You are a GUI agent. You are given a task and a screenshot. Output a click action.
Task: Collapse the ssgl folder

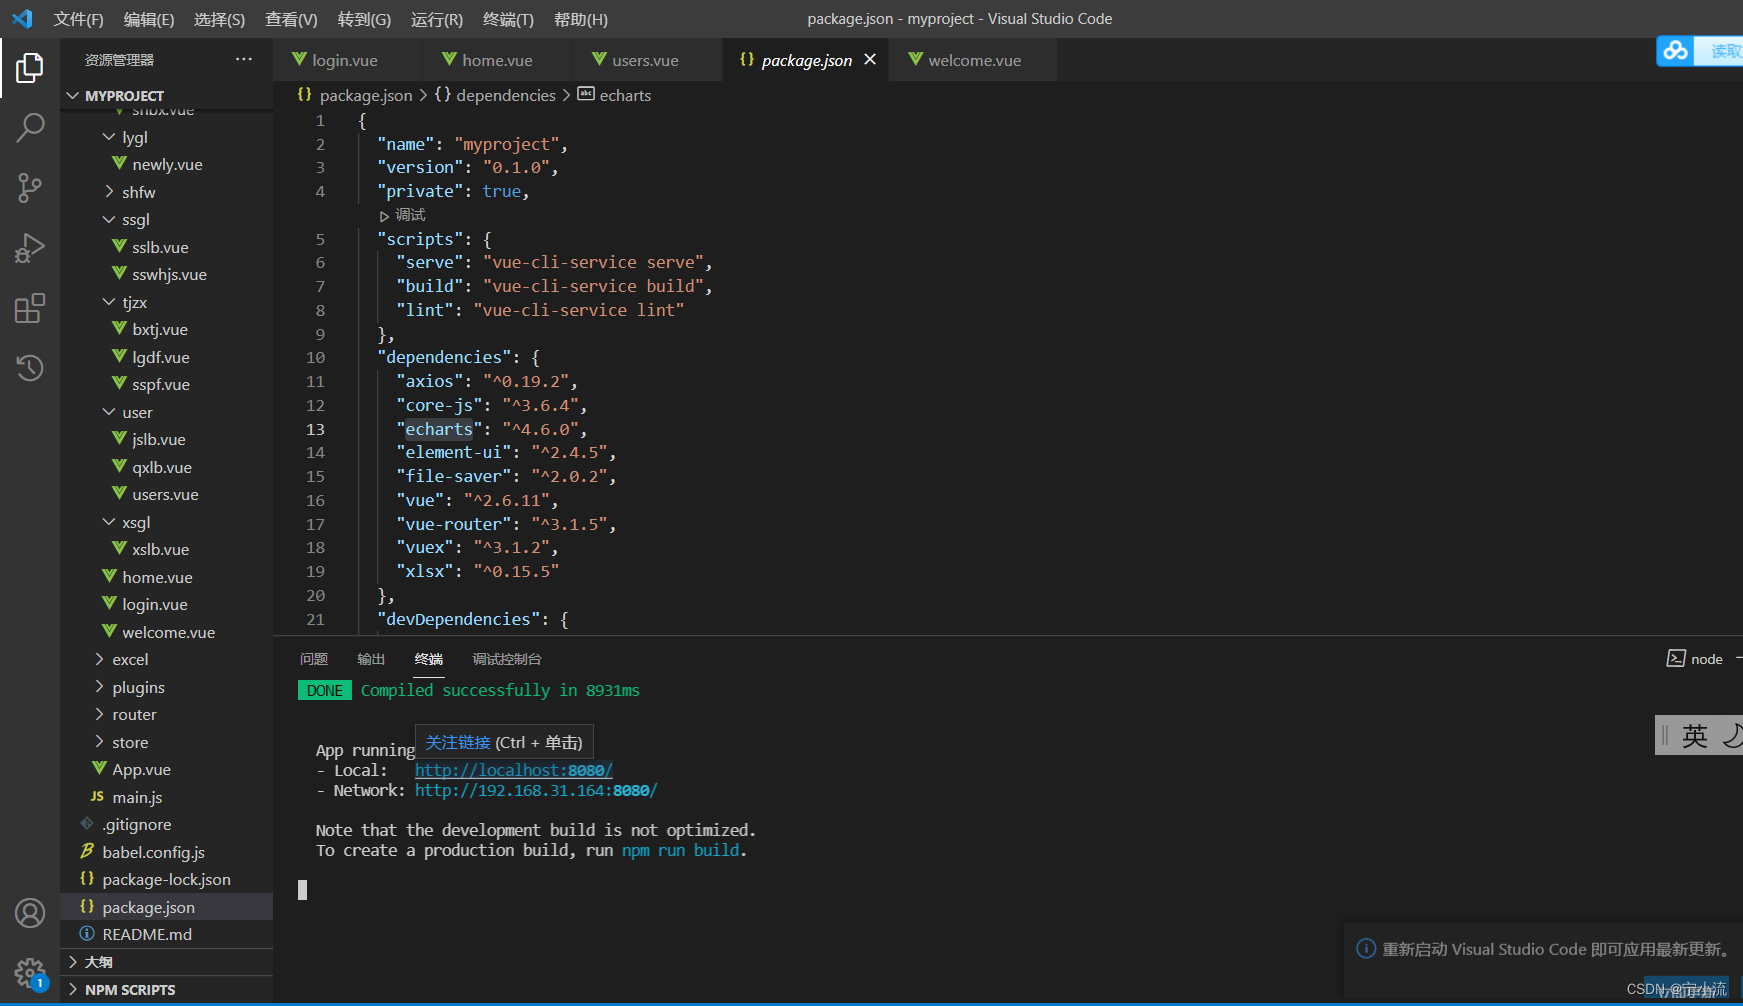point(135,219)
